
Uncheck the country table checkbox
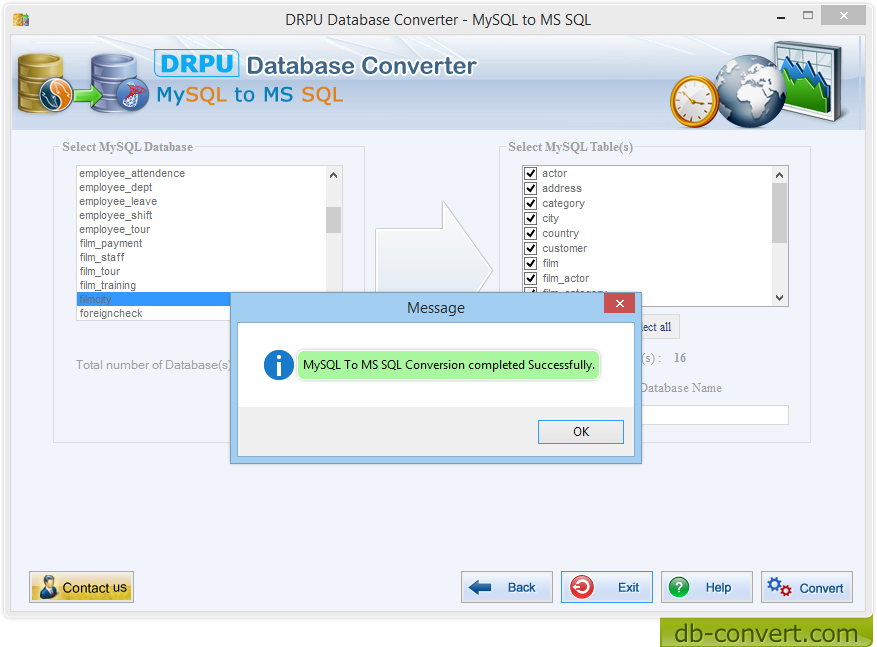[531, 233]
